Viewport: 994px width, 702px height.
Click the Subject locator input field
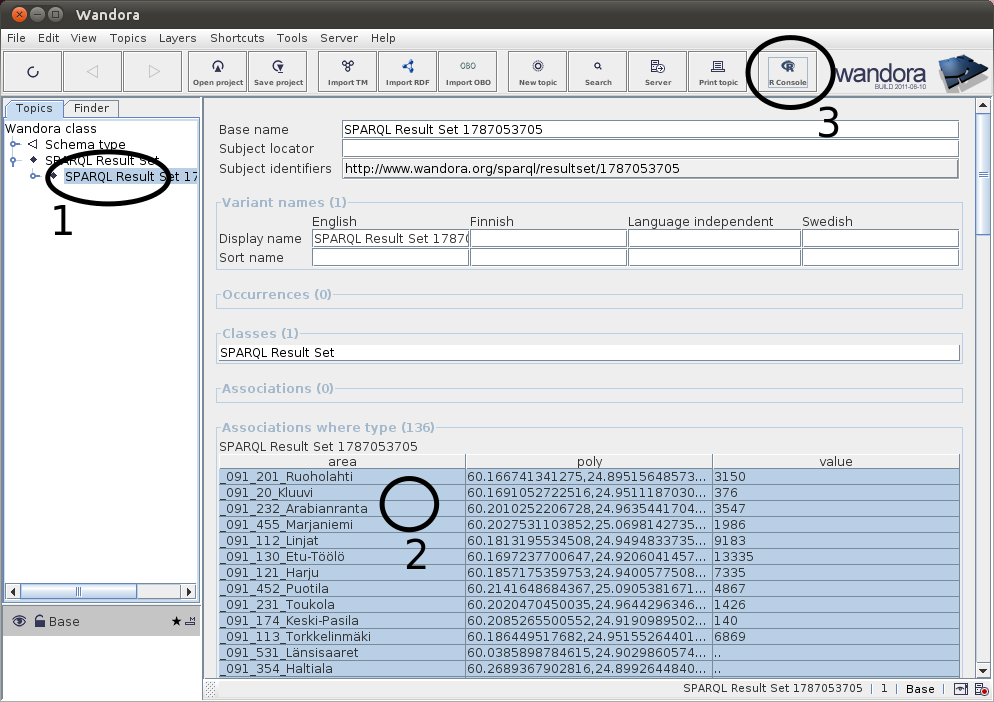[650, 149]
